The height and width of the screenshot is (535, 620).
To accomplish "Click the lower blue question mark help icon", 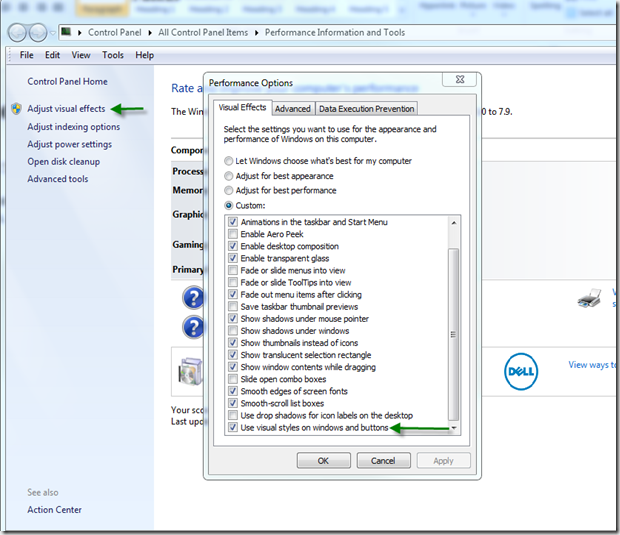I will coord(193,327).
